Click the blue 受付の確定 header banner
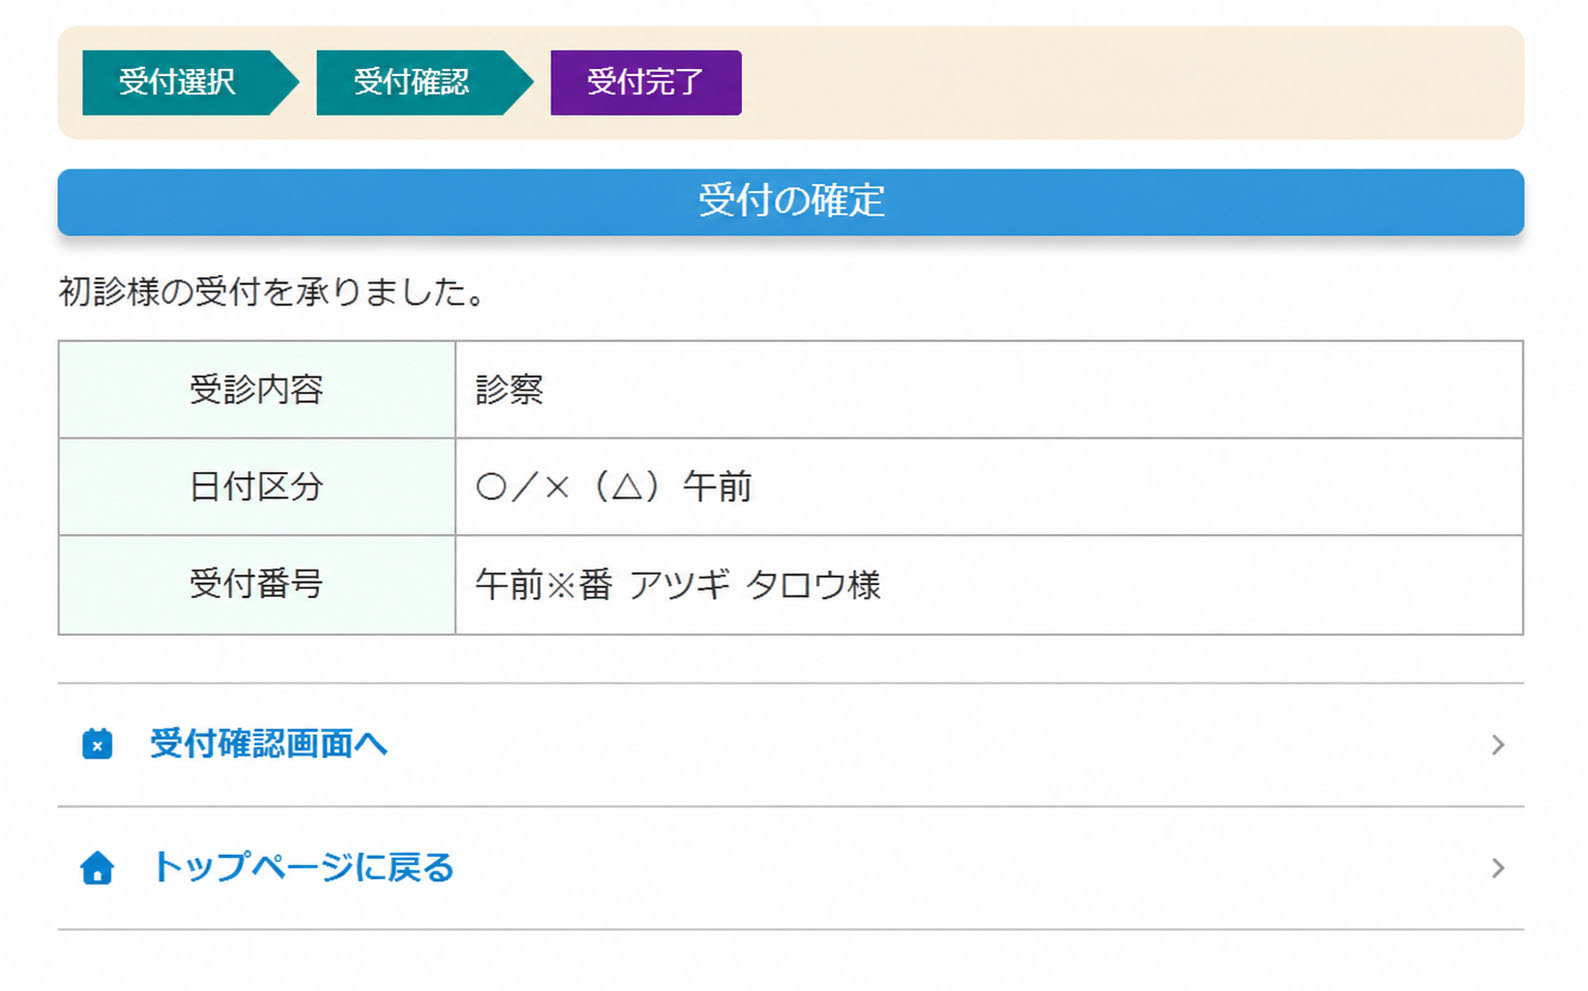The image size is (1588, 991). [x=790, y=202]
